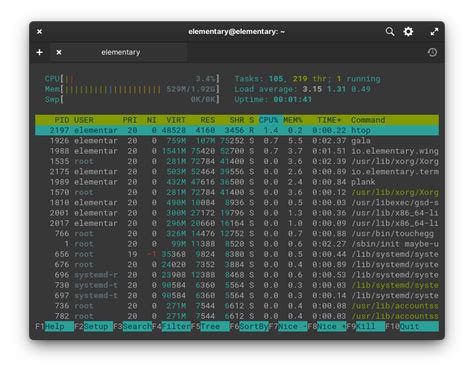This screenshot has width=474, height=377.
Task: Click the Load average readout
Action: point(302,89)
